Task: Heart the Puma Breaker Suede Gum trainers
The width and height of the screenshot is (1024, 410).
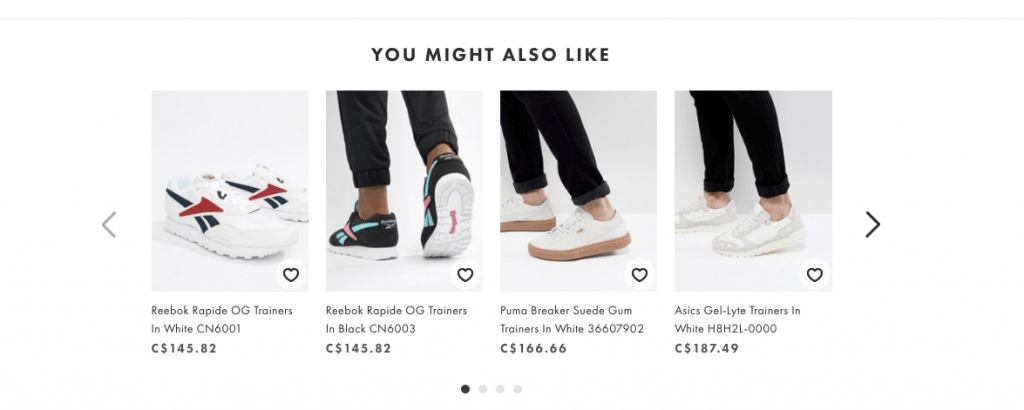Action: point(639,275)
